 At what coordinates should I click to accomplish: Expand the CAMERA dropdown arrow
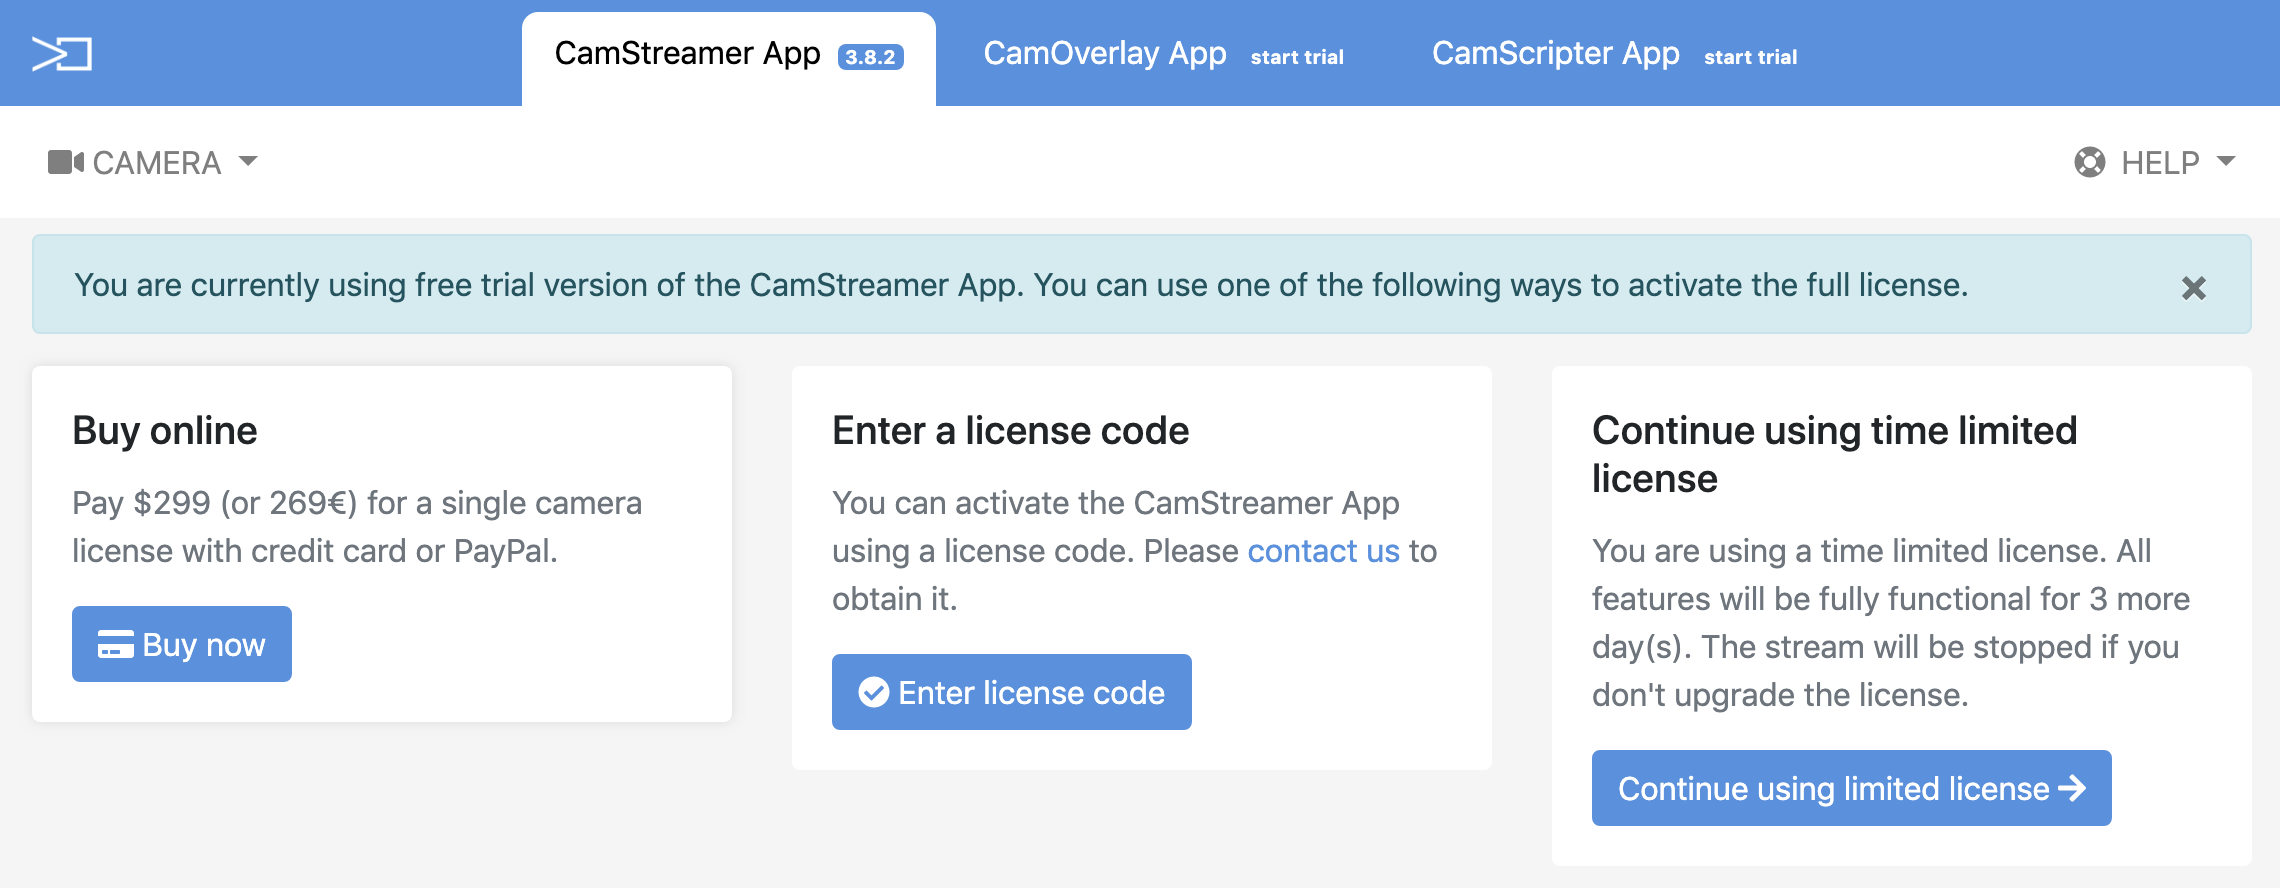point(248,161)
